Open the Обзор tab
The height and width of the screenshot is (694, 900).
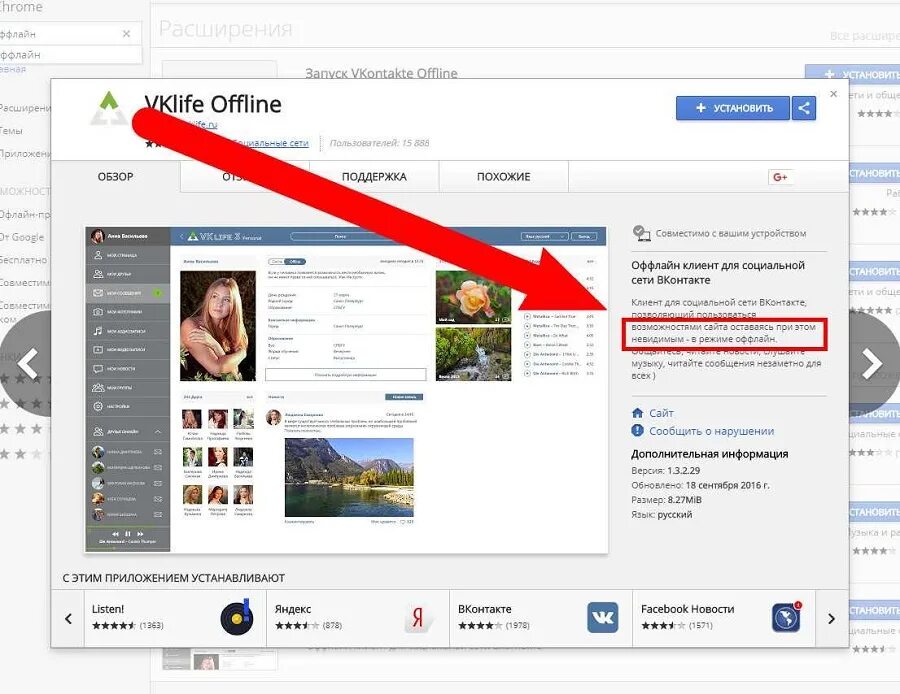click(115, 177)
